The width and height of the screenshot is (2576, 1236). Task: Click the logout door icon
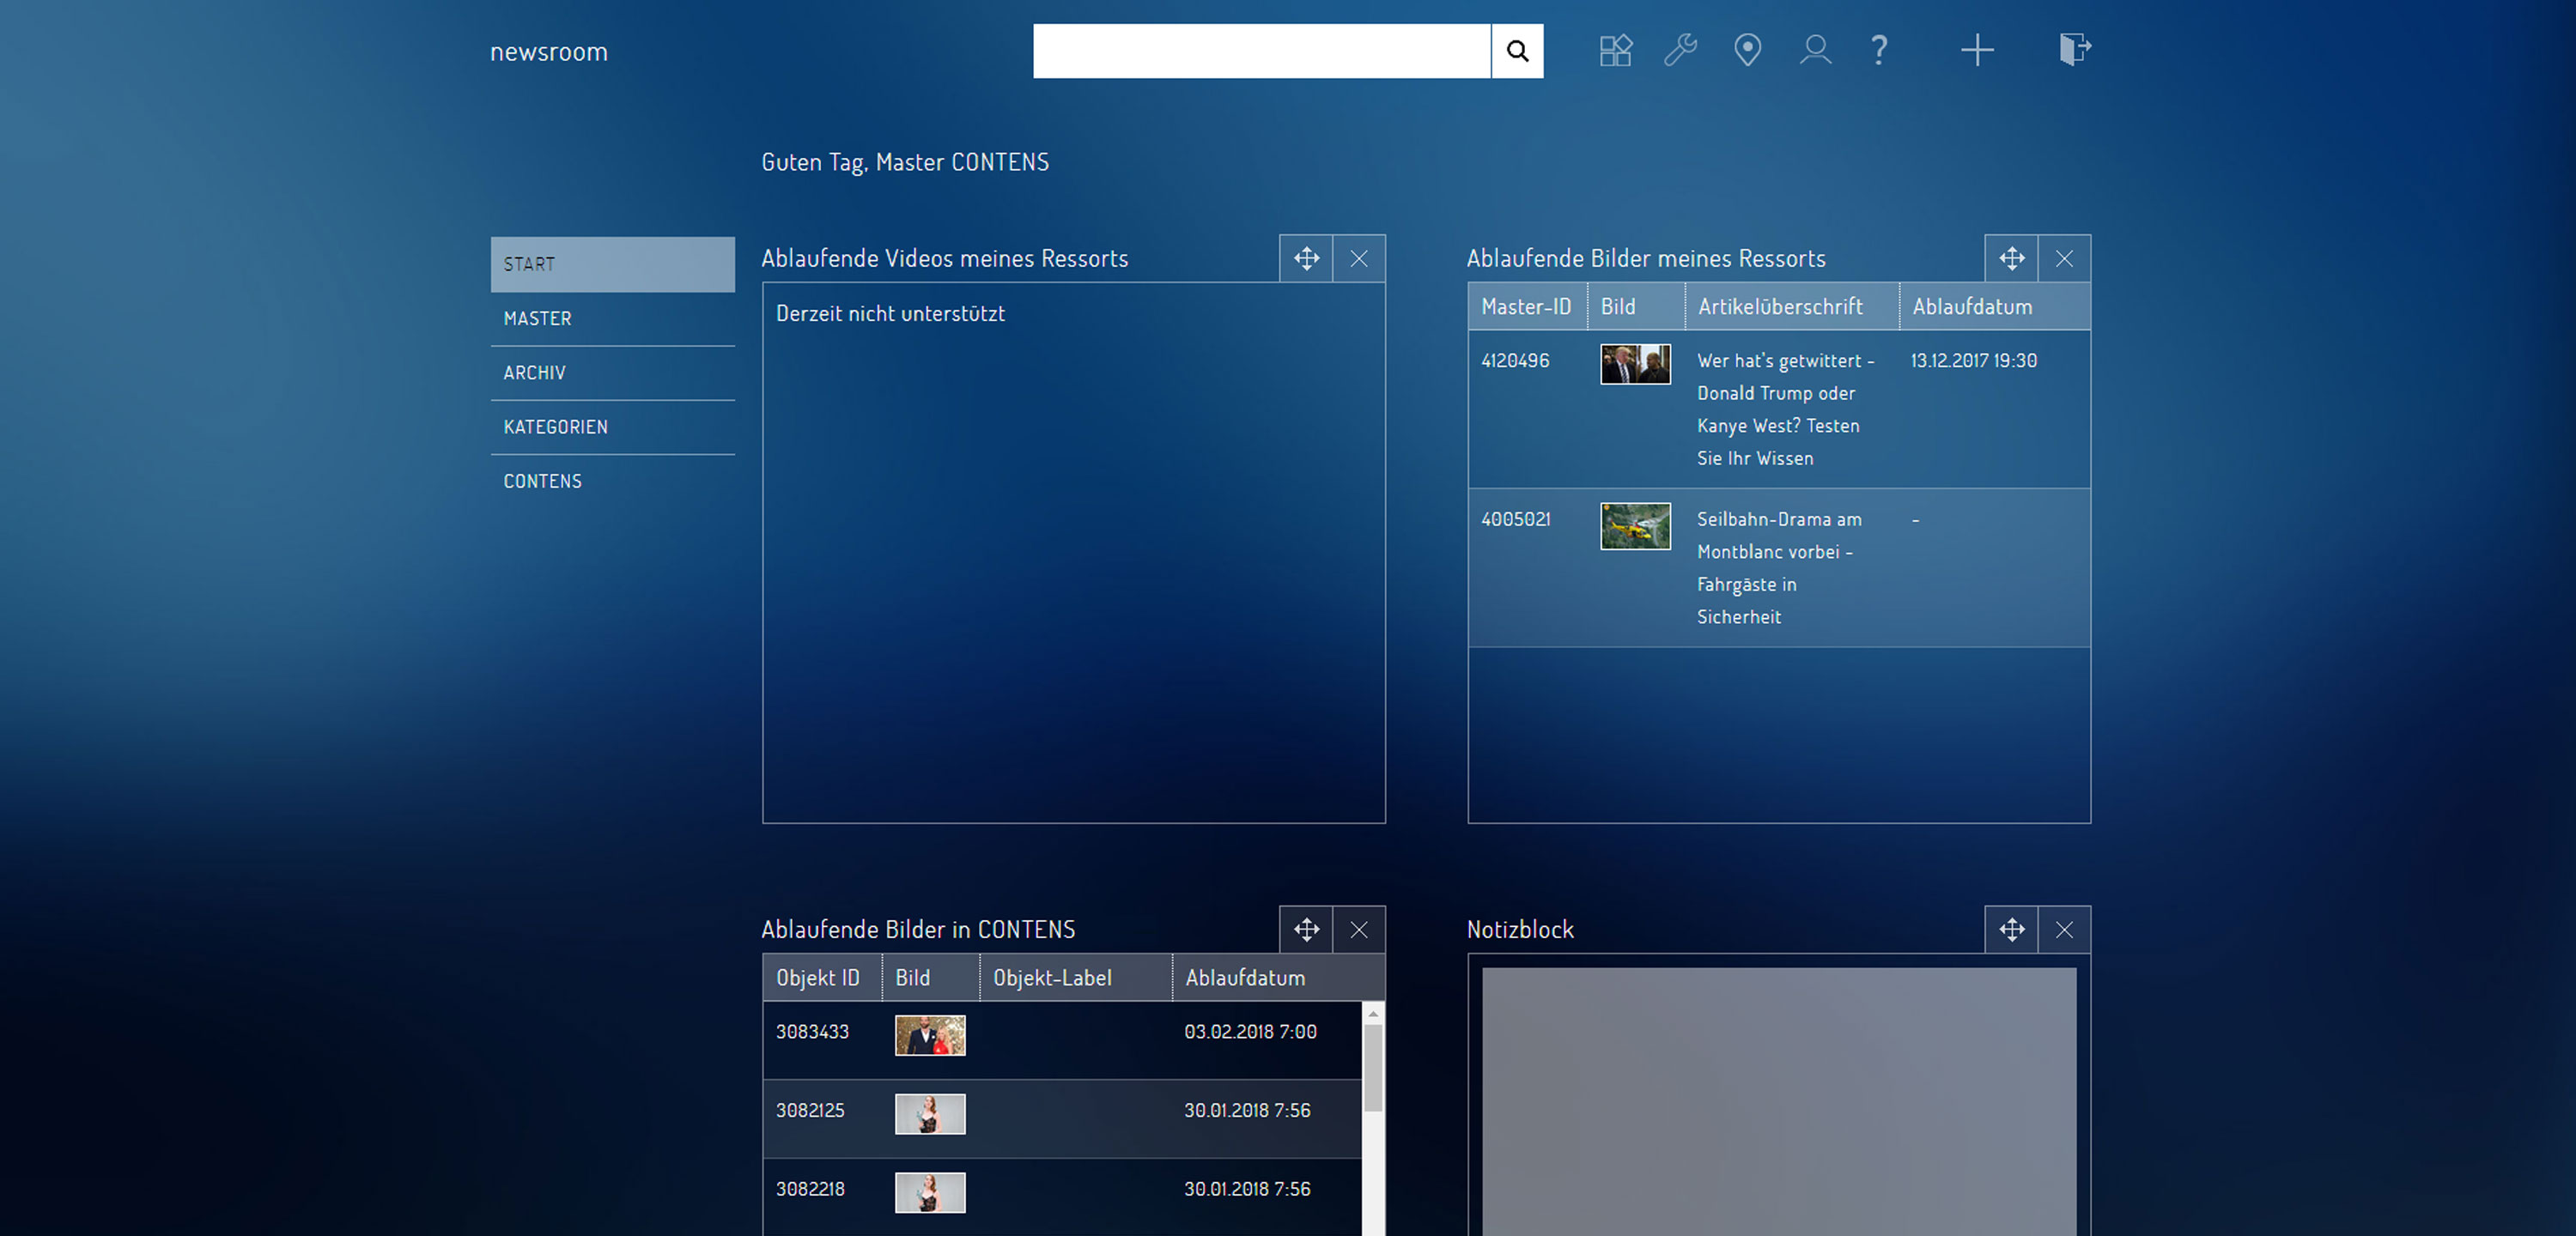(x=2075, y=49)
